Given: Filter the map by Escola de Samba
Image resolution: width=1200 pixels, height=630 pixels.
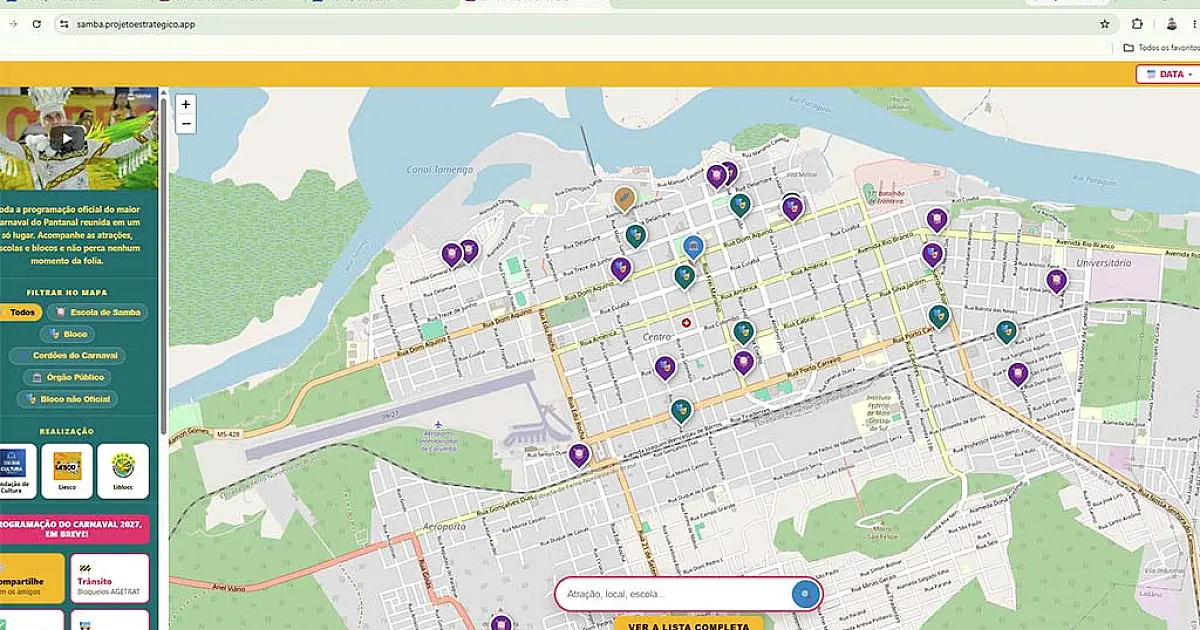Looking at the screenshot, I should point(98,312).
